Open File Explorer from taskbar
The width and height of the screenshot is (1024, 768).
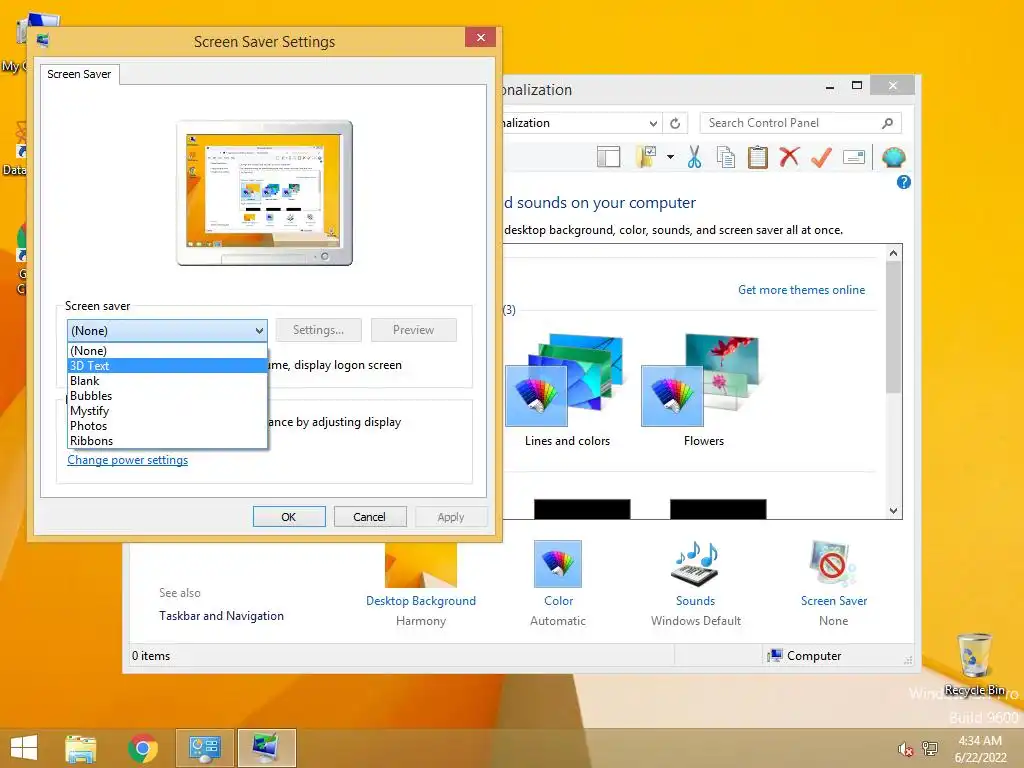pyautogui.click(x=81, y=748)
